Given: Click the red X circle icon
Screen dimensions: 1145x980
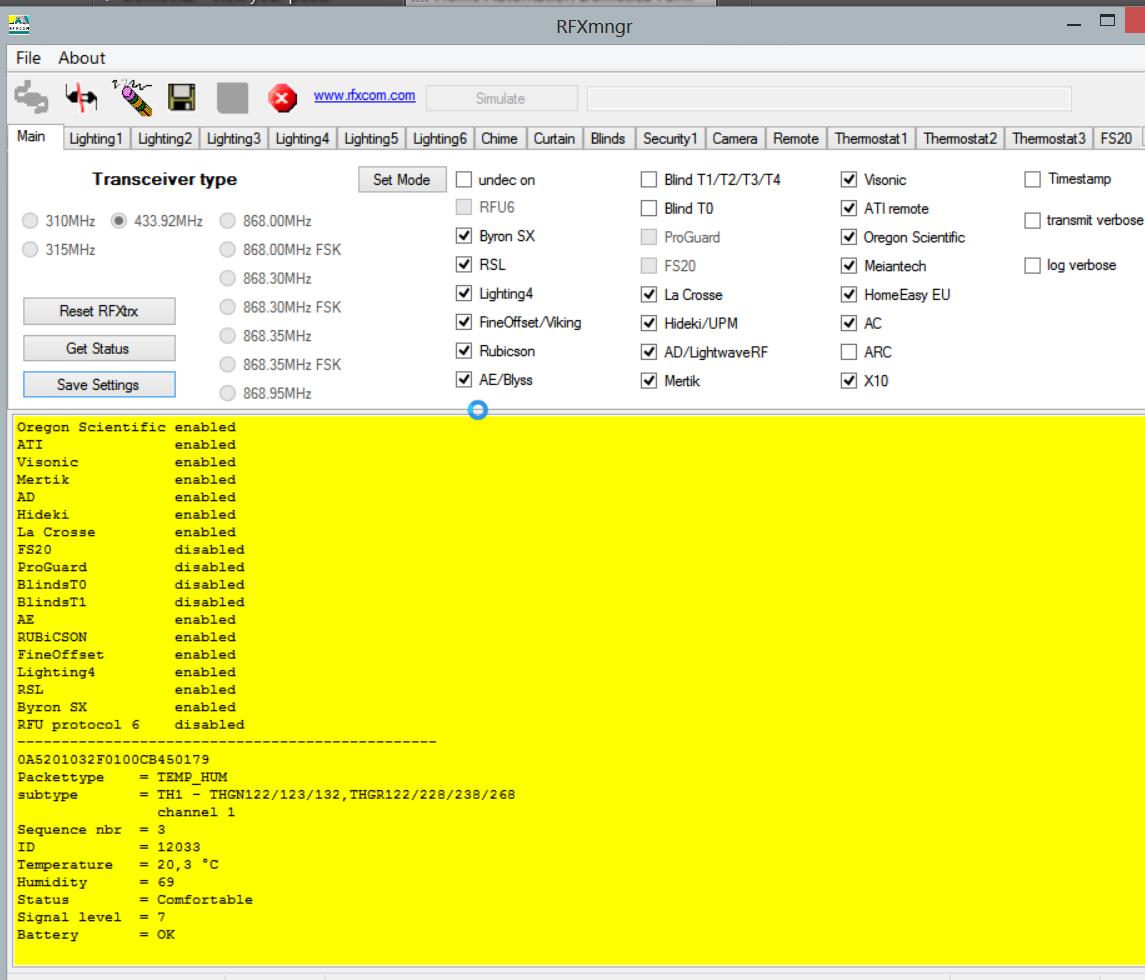Looking at the screenshot, I should [282, 98].
